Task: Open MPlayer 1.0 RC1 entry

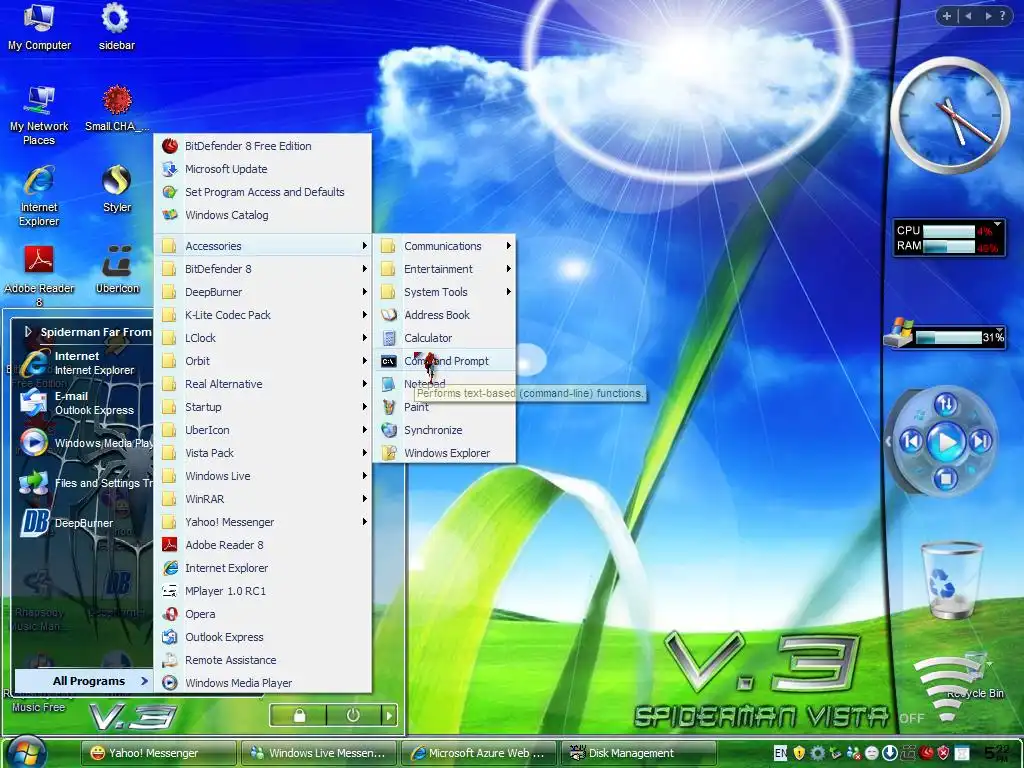Action: 263,591
